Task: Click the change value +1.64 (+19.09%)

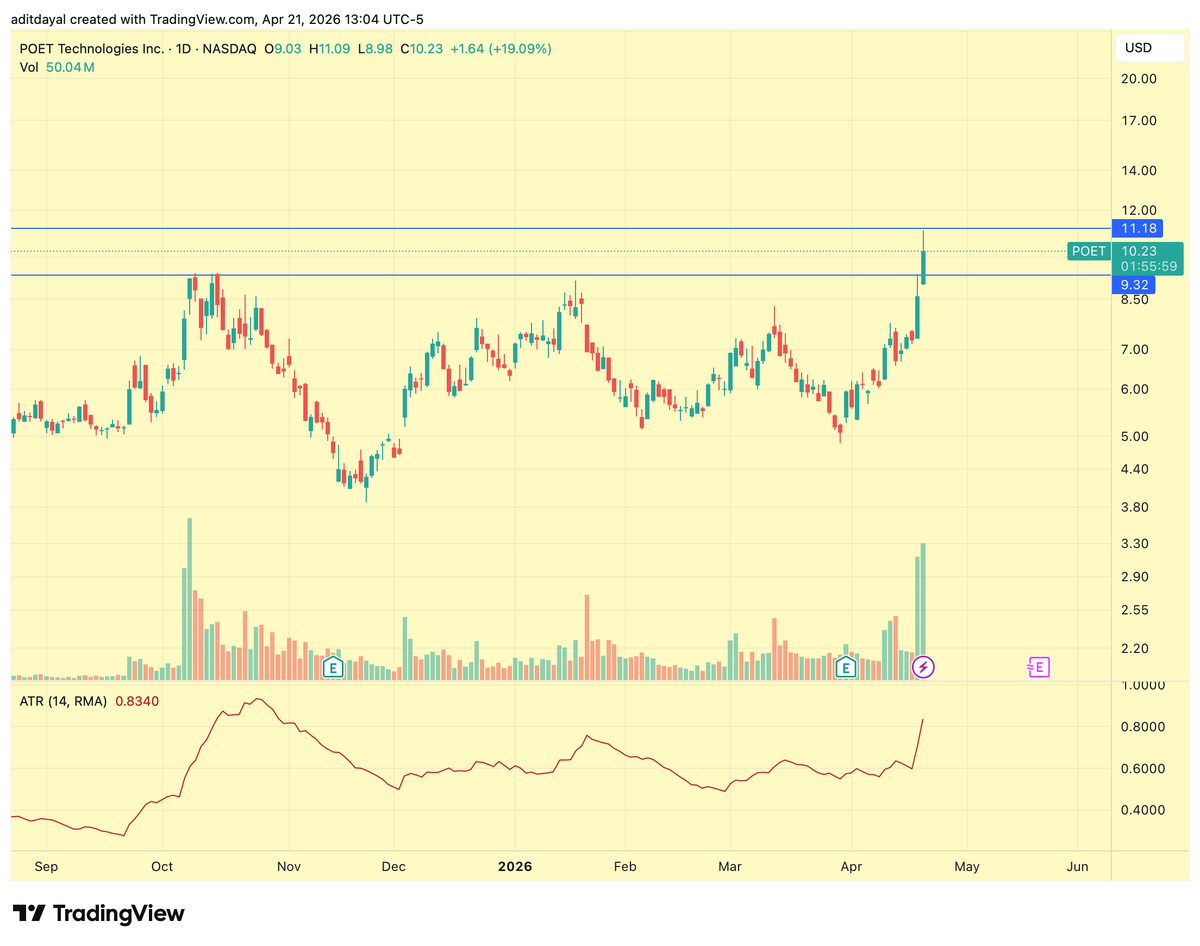Action: 500,48
